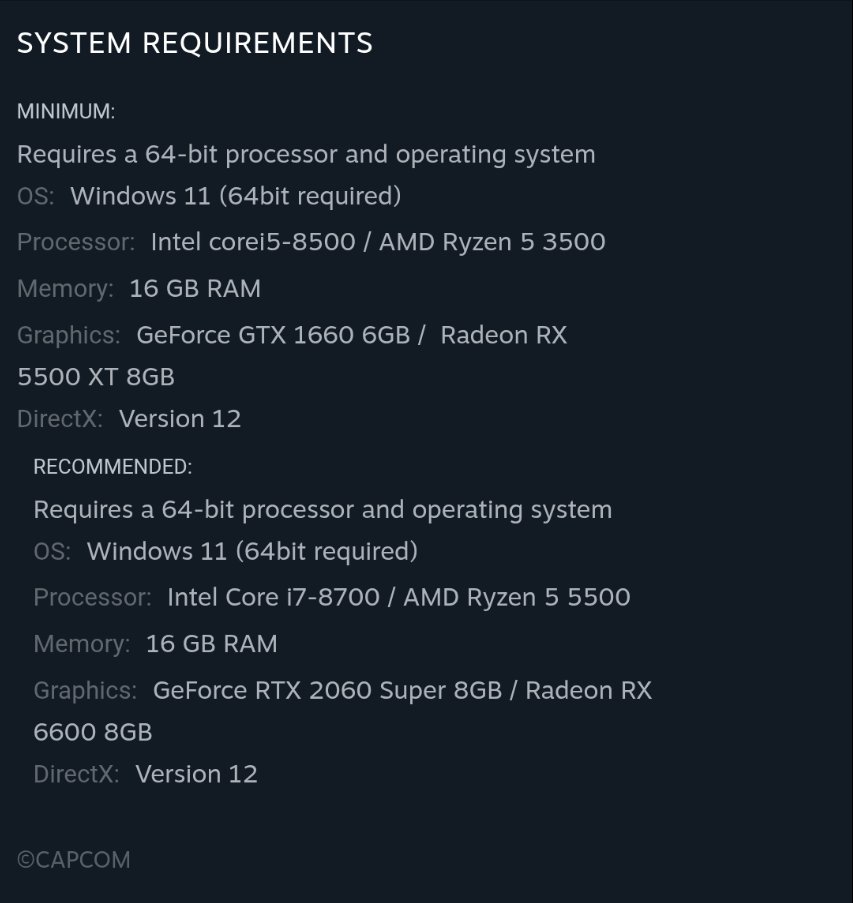The image size is (853, 903).
Task: Click the MINIMUM section label
Action: coord(66,112)
